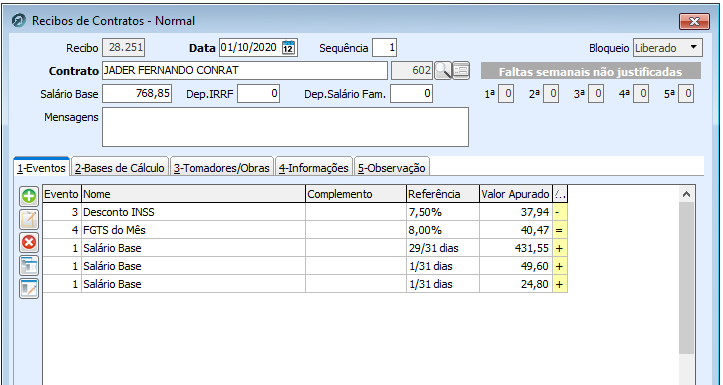
Task: Click the value 431,55 cell
Action: (516, 248)
